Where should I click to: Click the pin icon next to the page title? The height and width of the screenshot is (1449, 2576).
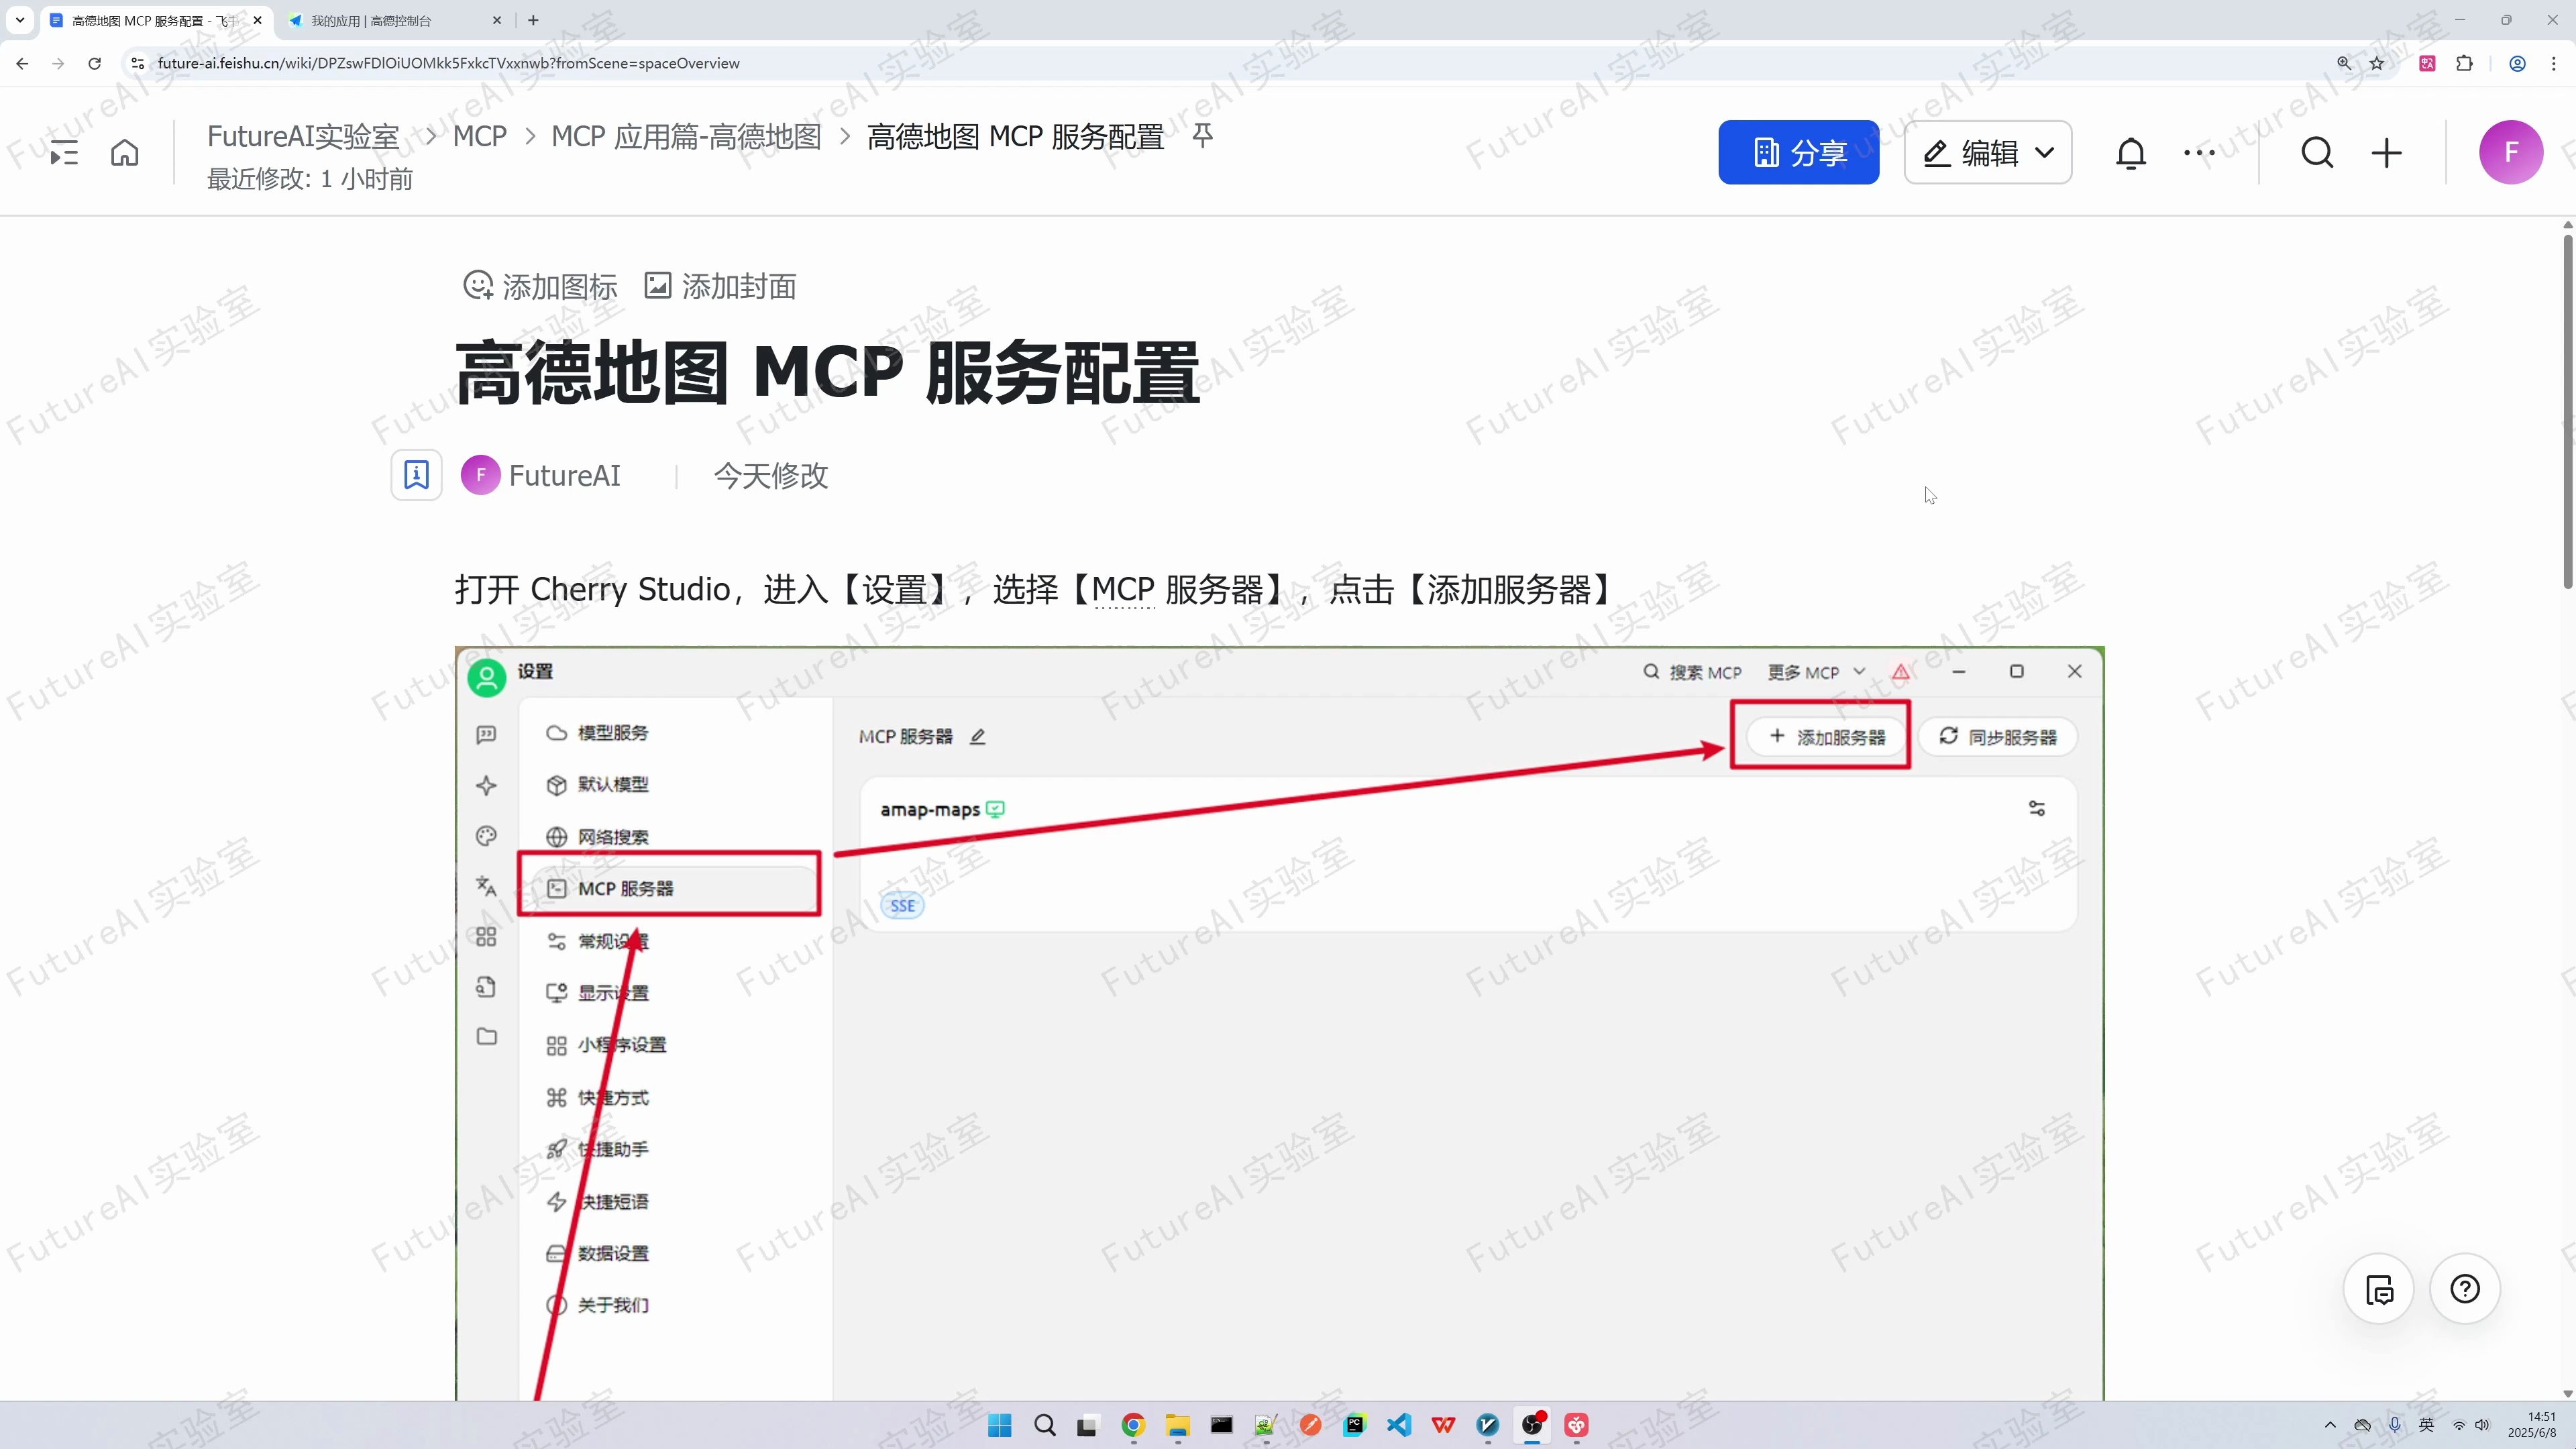click(x=1203, y=136)
